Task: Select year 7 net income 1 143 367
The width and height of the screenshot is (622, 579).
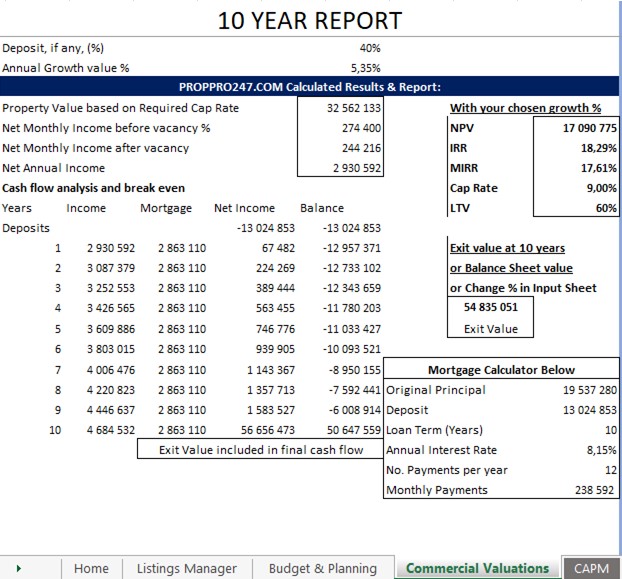Action: (x=271, y=370)
